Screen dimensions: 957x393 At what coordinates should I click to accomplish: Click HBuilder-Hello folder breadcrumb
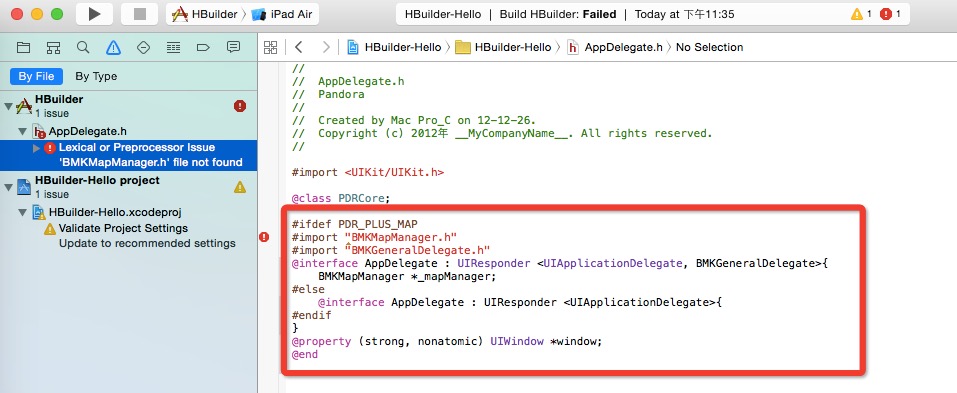[x=504, y=47]
